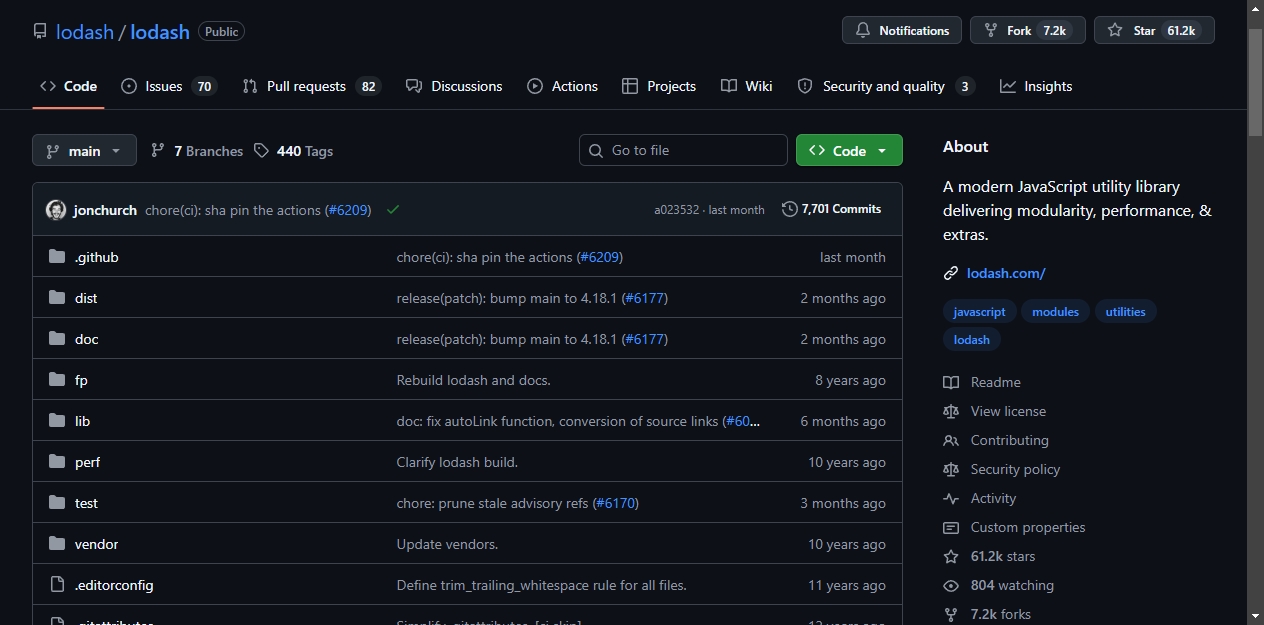The image size is (1264, 625).
Task: Open PR #6170 link in test row
Action: coord(616,503)
